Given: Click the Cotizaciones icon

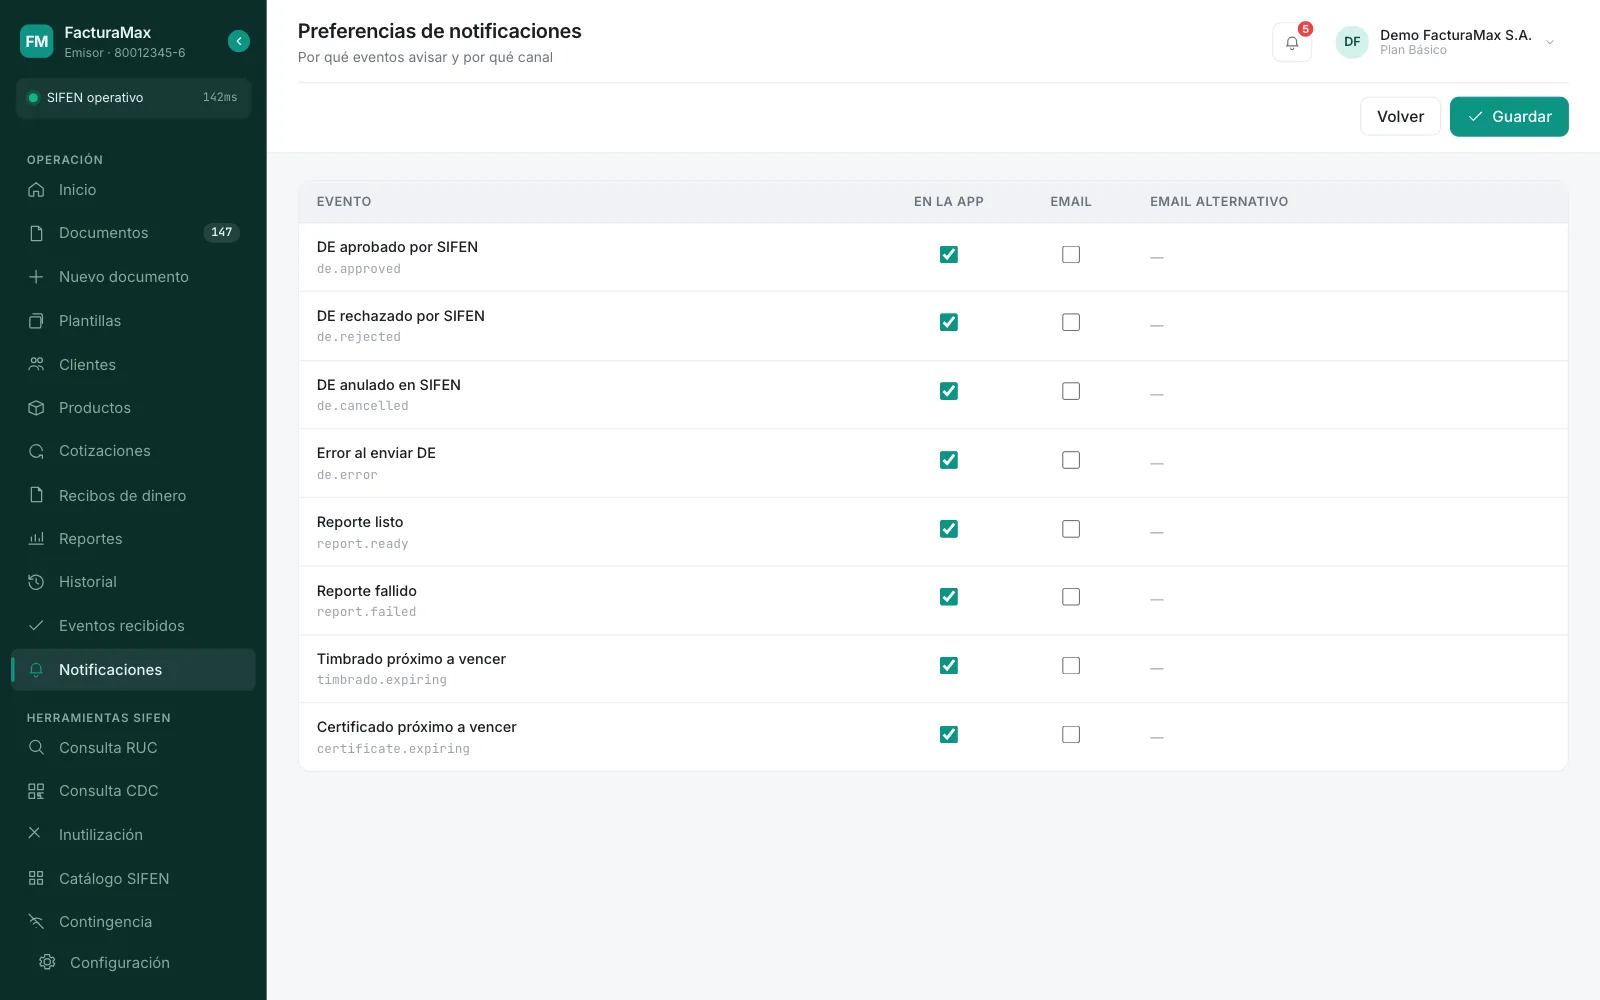Looking at the screenshot, I should click(x=36, y=451).
